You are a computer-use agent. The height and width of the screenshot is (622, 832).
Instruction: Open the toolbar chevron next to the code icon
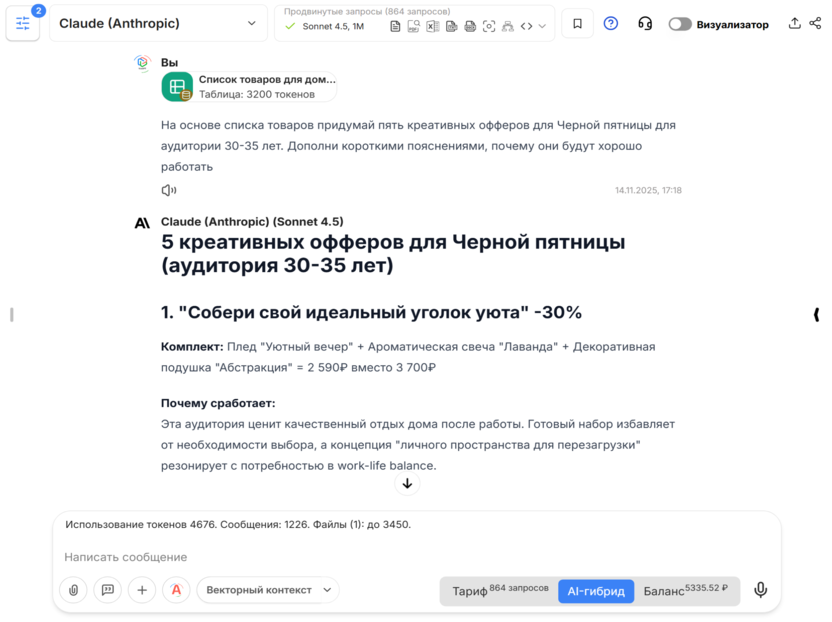[541, 26]
